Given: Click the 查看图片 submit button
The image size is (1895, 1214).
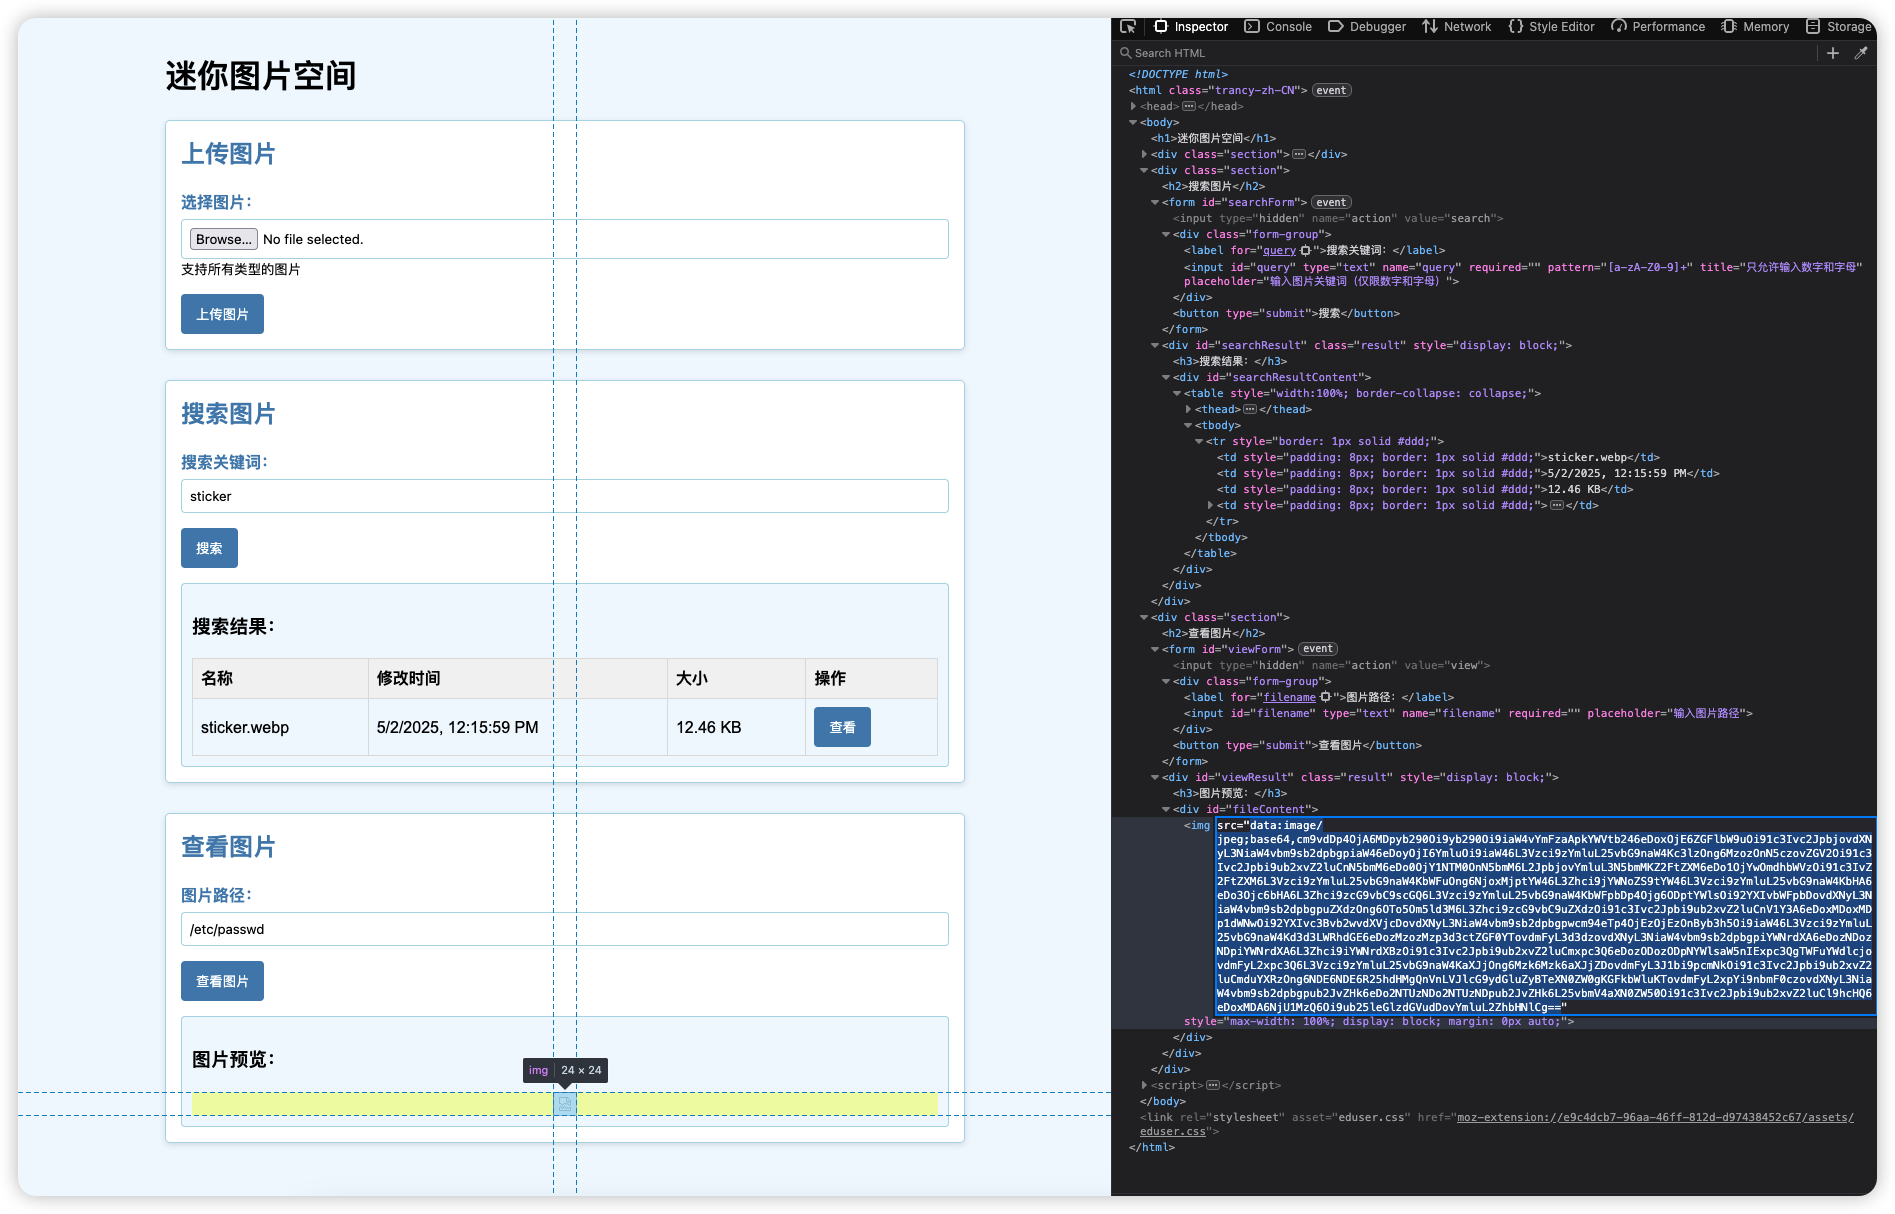Looking at the screenshot, I should coord(222,981).
